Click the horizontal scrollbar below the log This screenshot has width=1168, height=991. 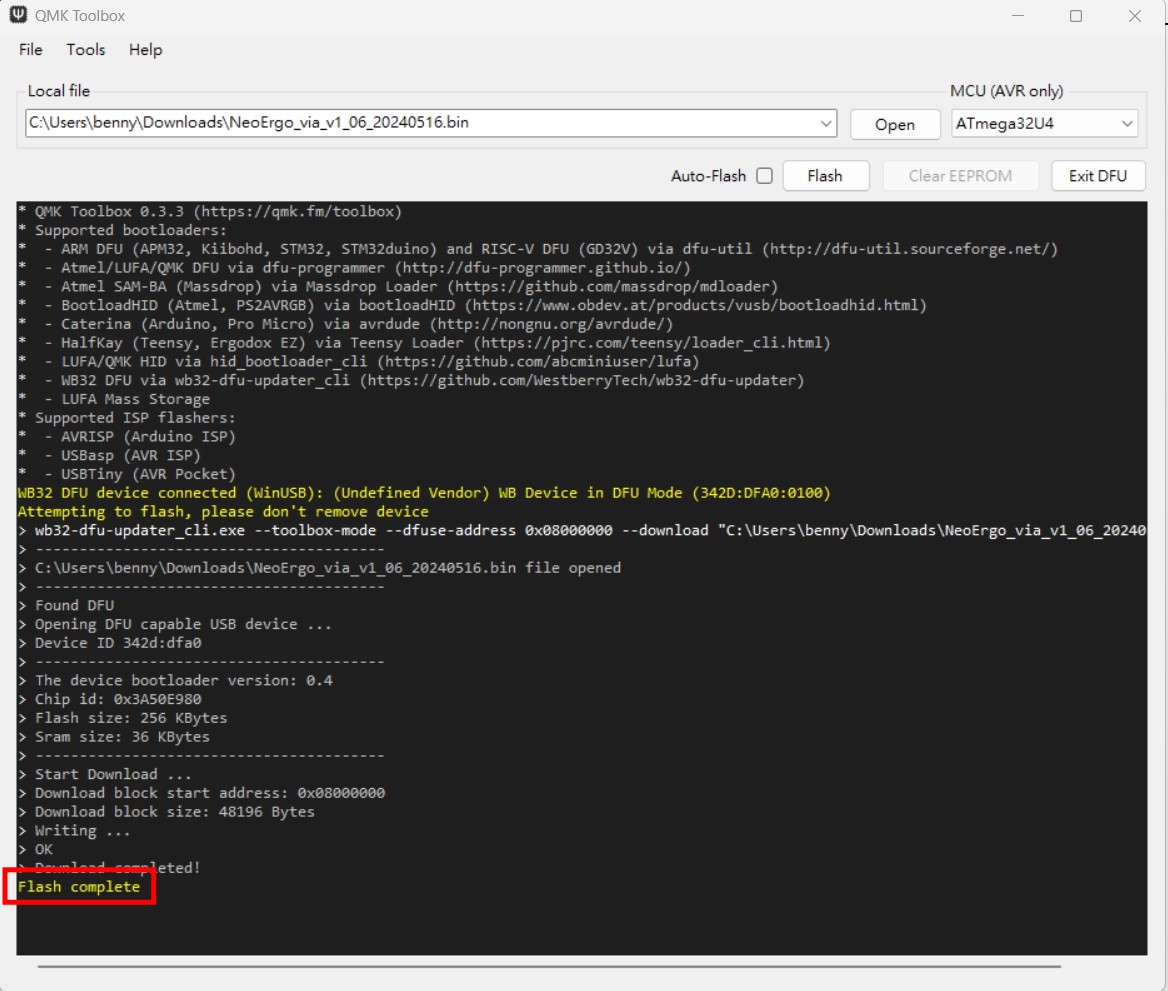(x=550, y=966)
